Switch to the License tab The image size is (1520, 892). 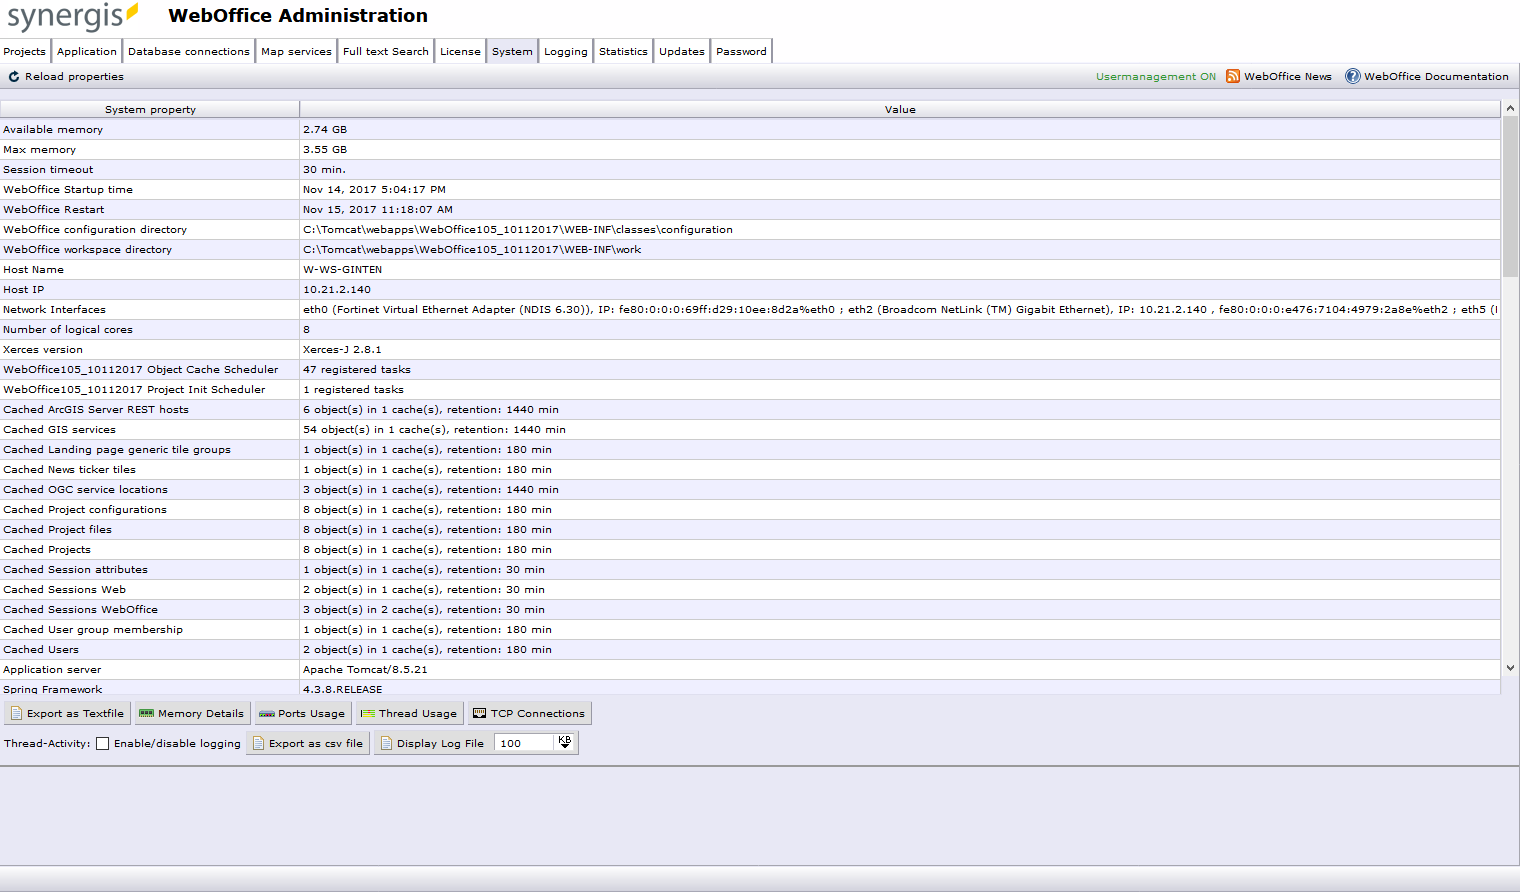click(460, 50)
